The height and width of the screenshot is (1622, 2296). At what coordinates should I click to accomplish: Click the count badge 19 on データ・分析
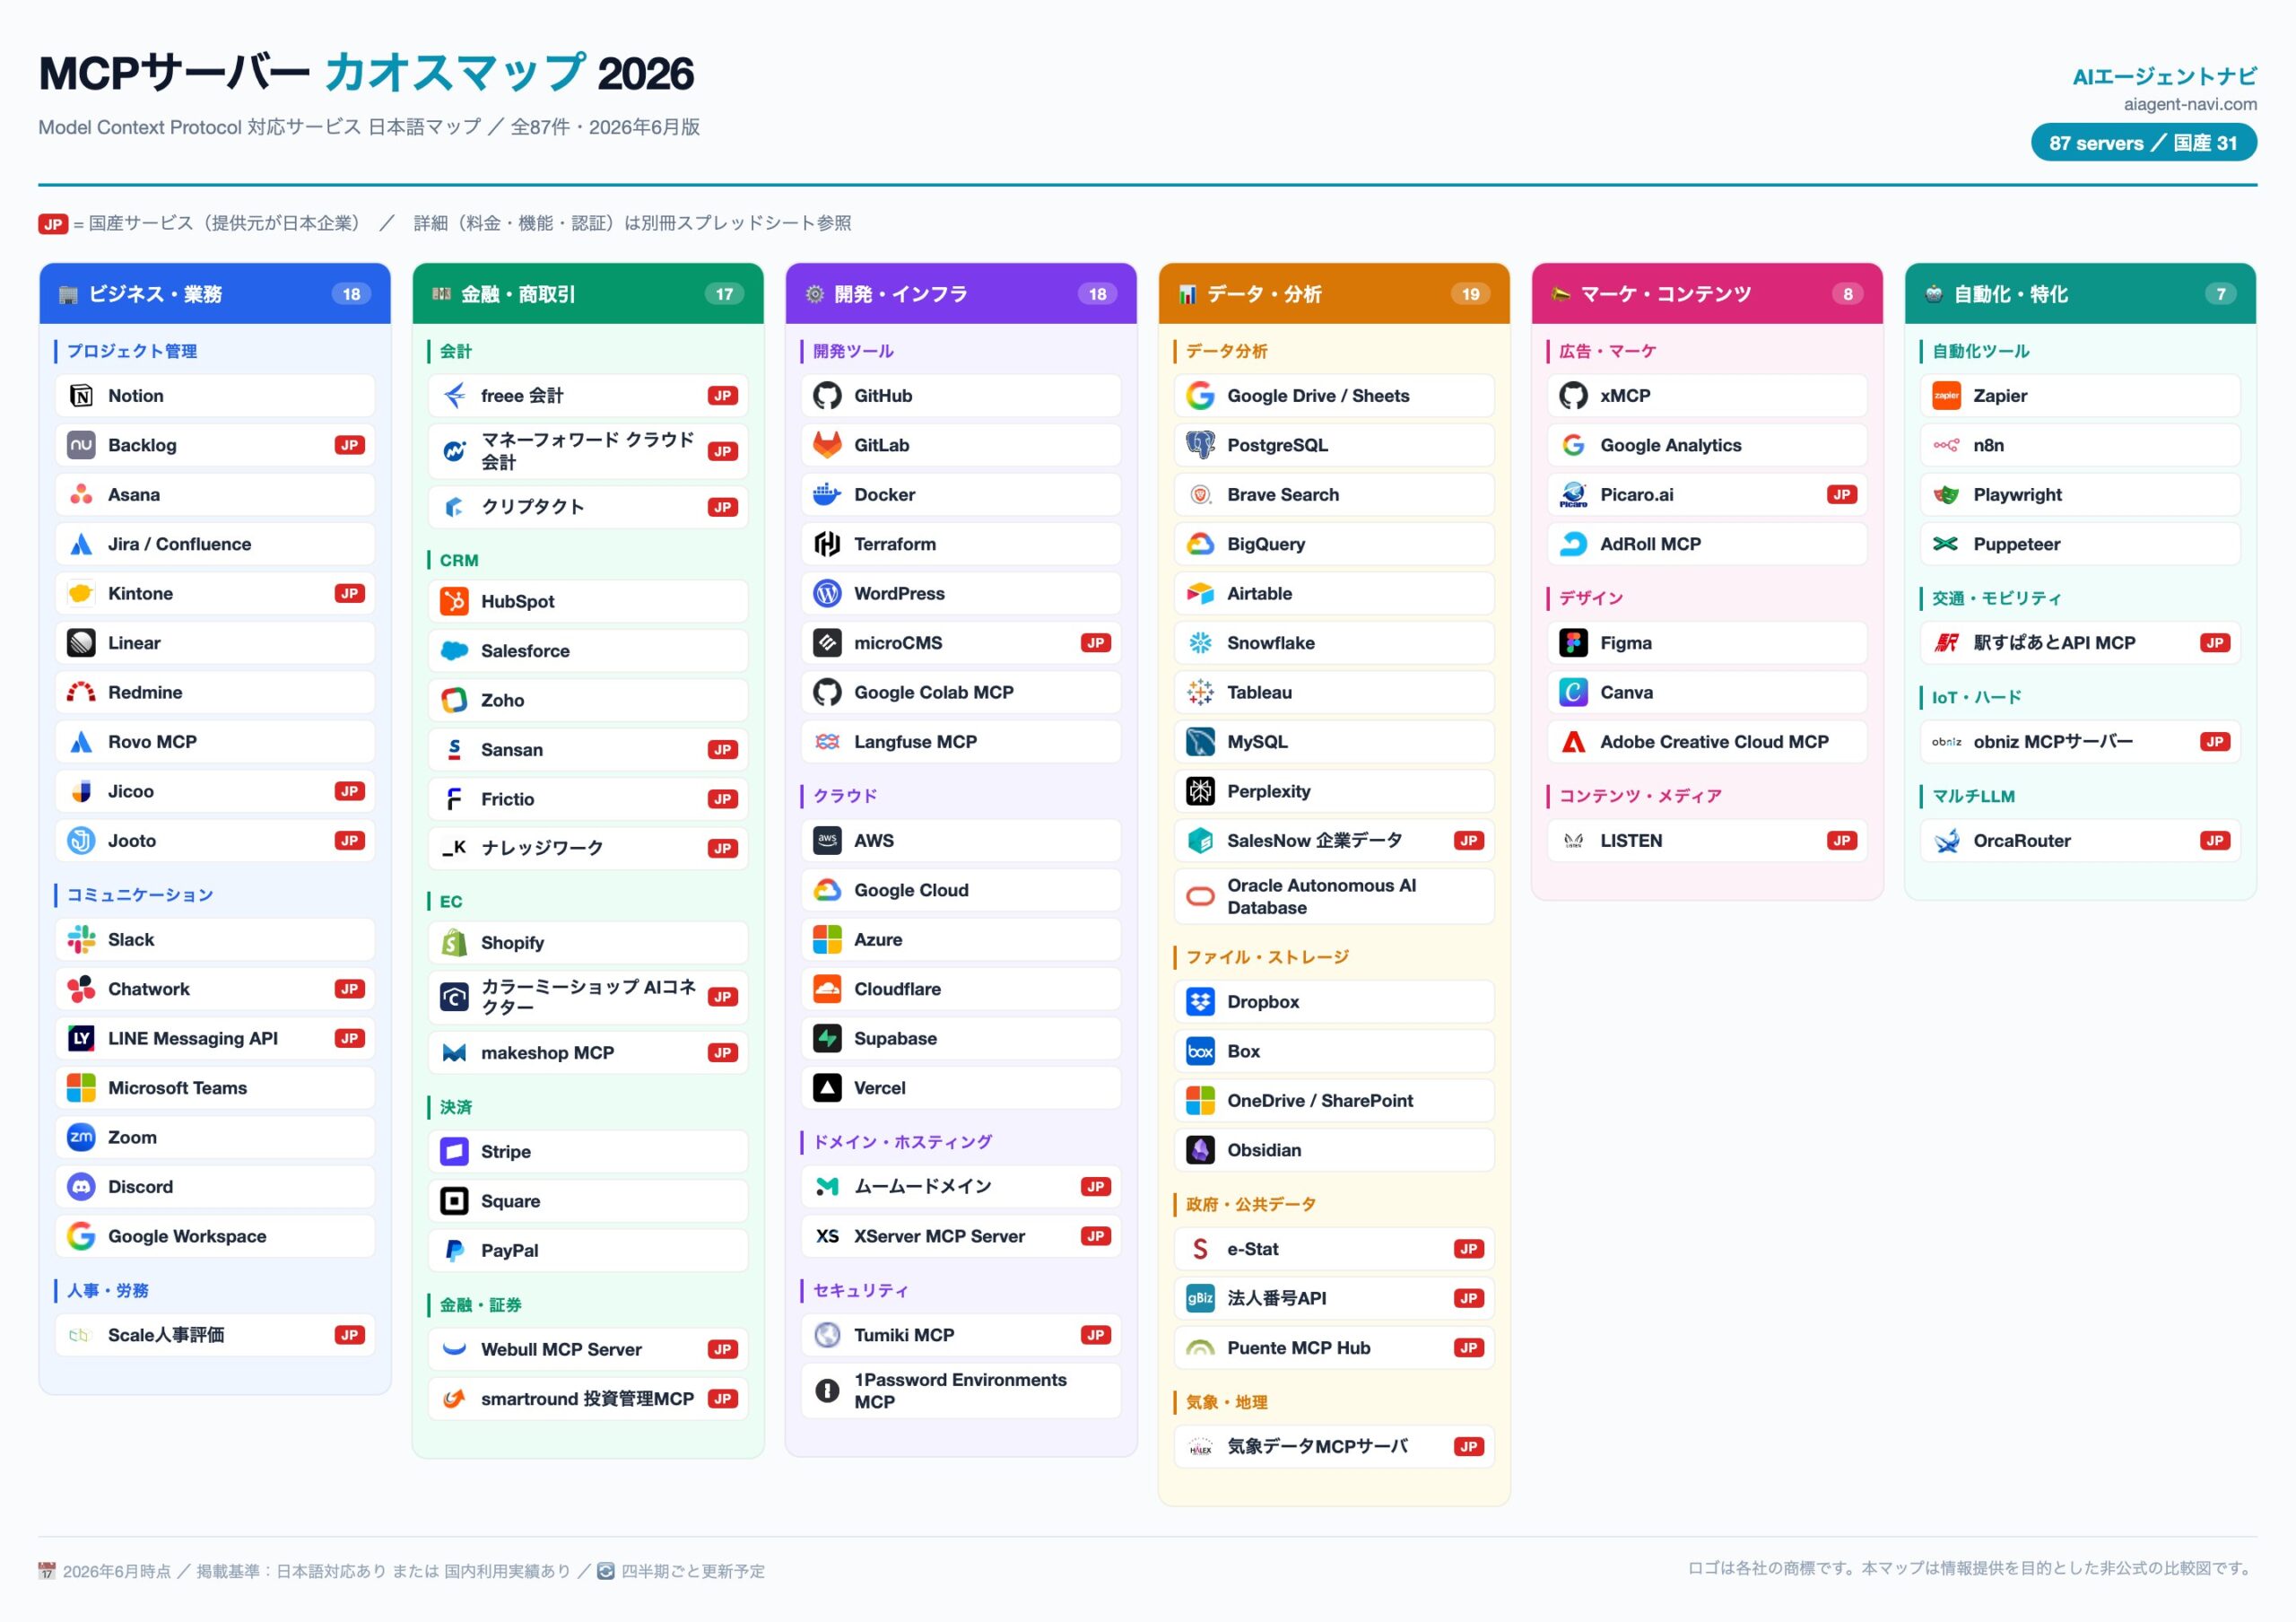click(x=1470, y=294)
